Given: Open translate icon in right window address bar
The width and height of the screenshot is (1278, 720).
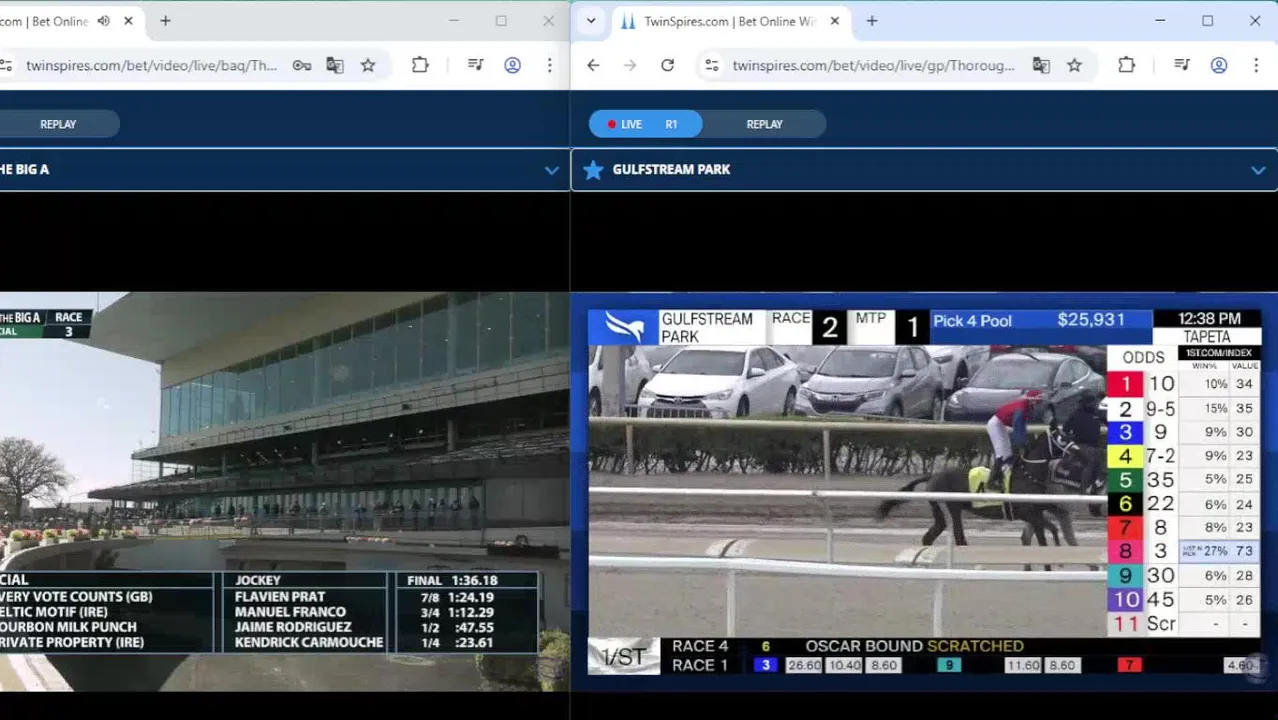Looking at the screenshot, I should (1041, 65).
